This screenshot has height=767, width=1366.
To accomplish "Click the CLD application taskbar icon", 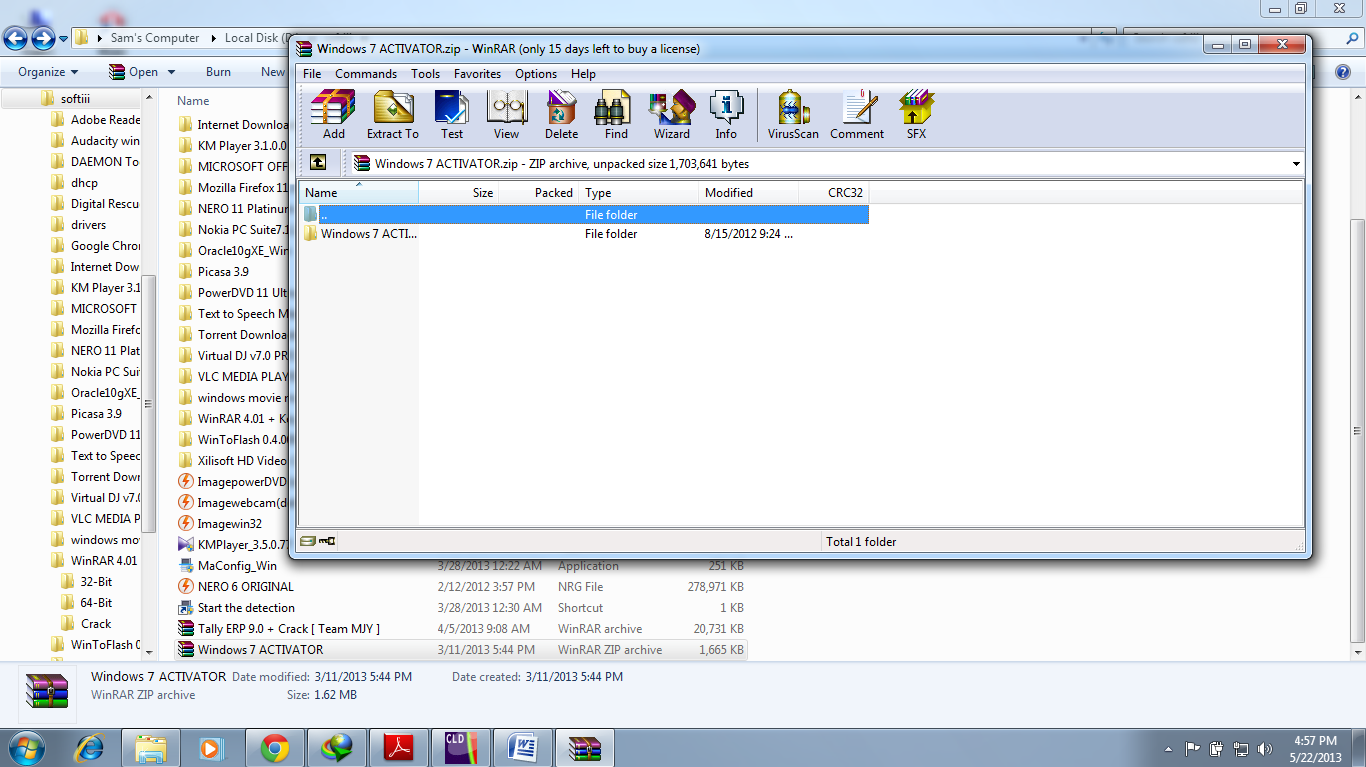I will point(461,747).
